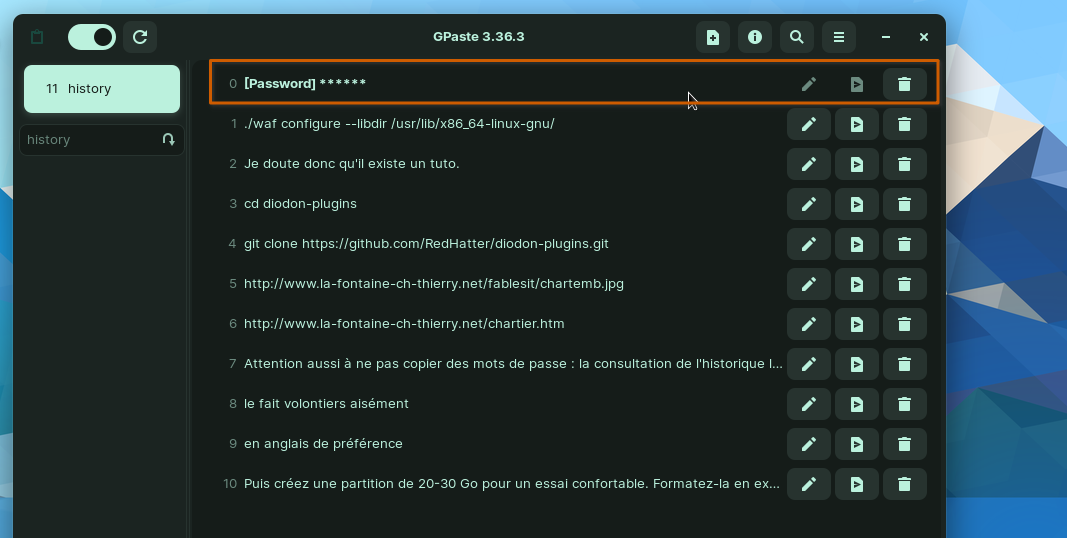Screen dimensions: 1067x538
Task: Edit the 'git clone' entry
Action: coord(809,244)
